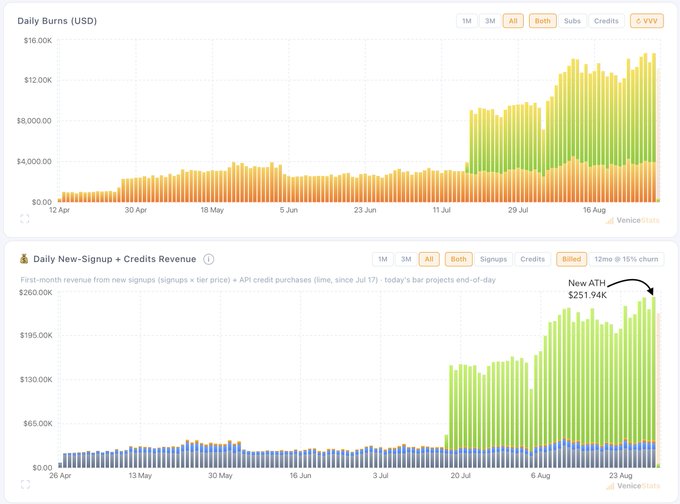Image resolution: width=680 pixels, height=504 pixels.
Task: Open the info tooltip beside the Credits Revenue title
Action: click(209, 259)
